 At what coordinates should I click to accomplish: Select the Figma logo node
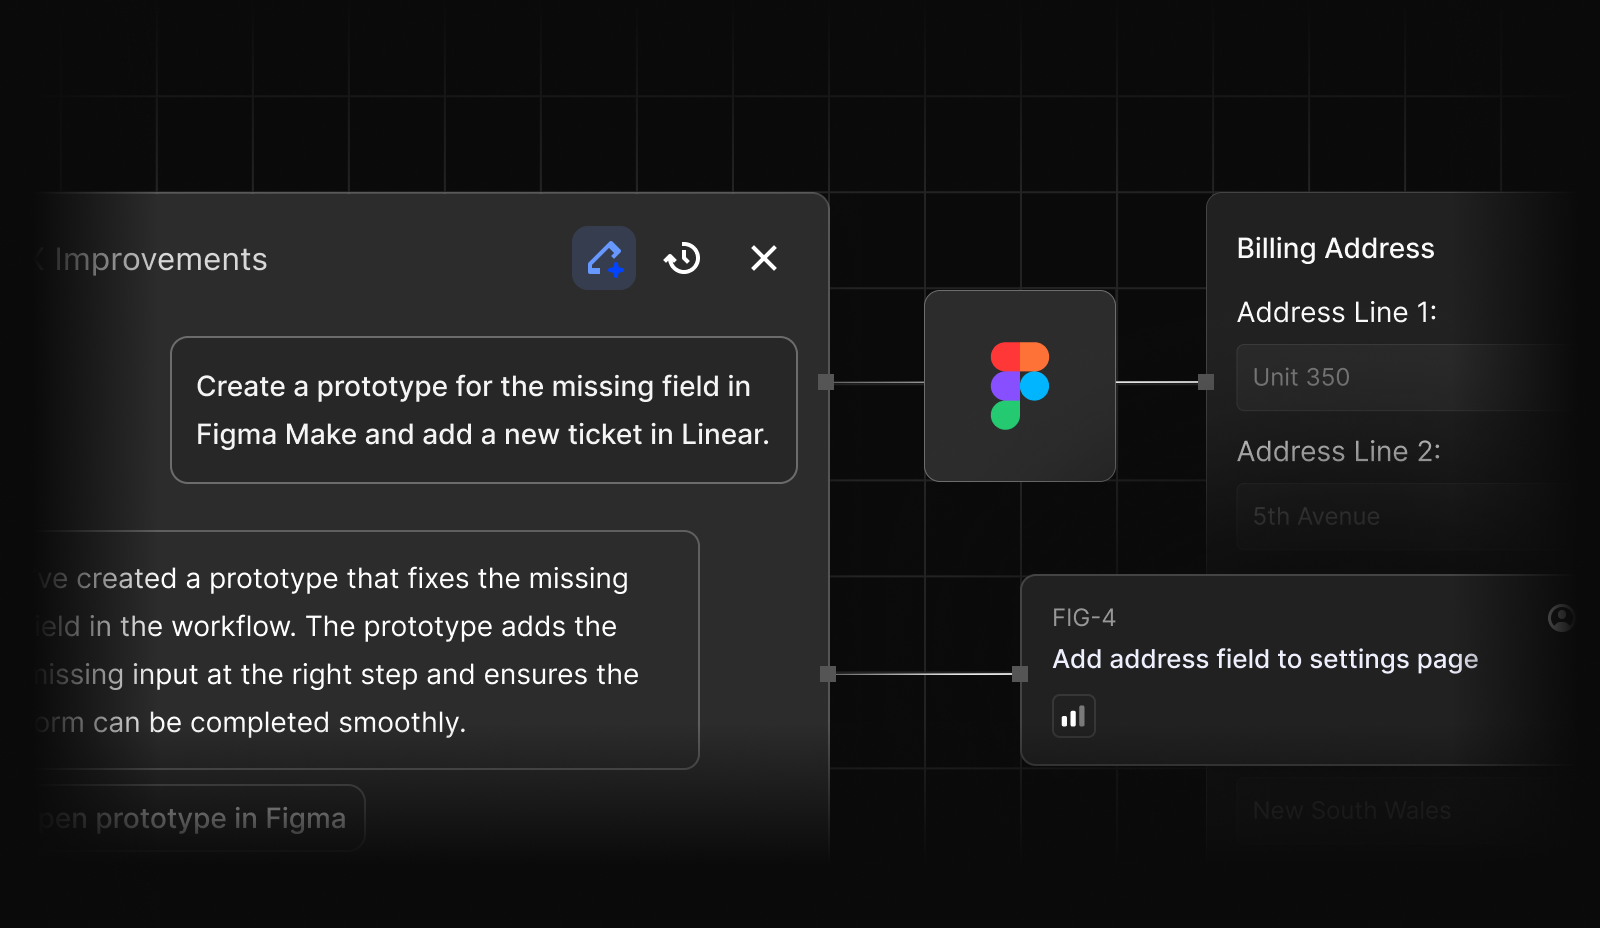pos(1019,386)
